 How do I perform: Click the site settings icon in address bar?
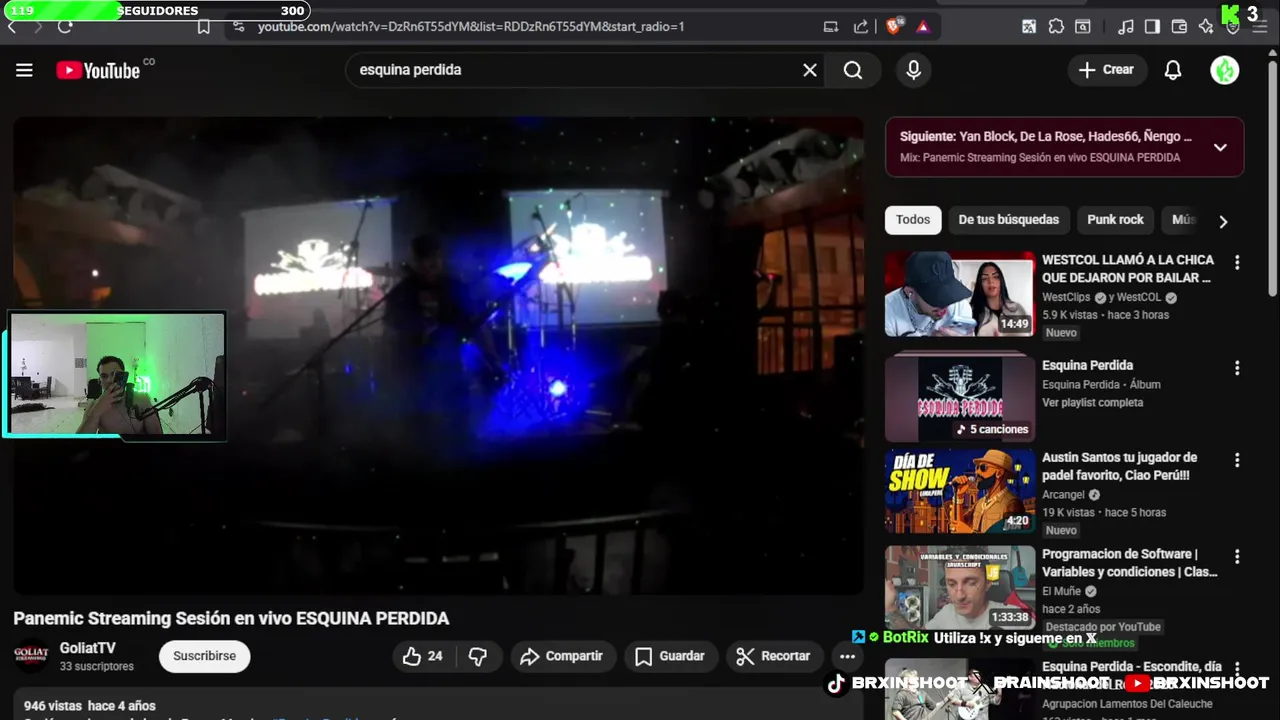point(237,27)
